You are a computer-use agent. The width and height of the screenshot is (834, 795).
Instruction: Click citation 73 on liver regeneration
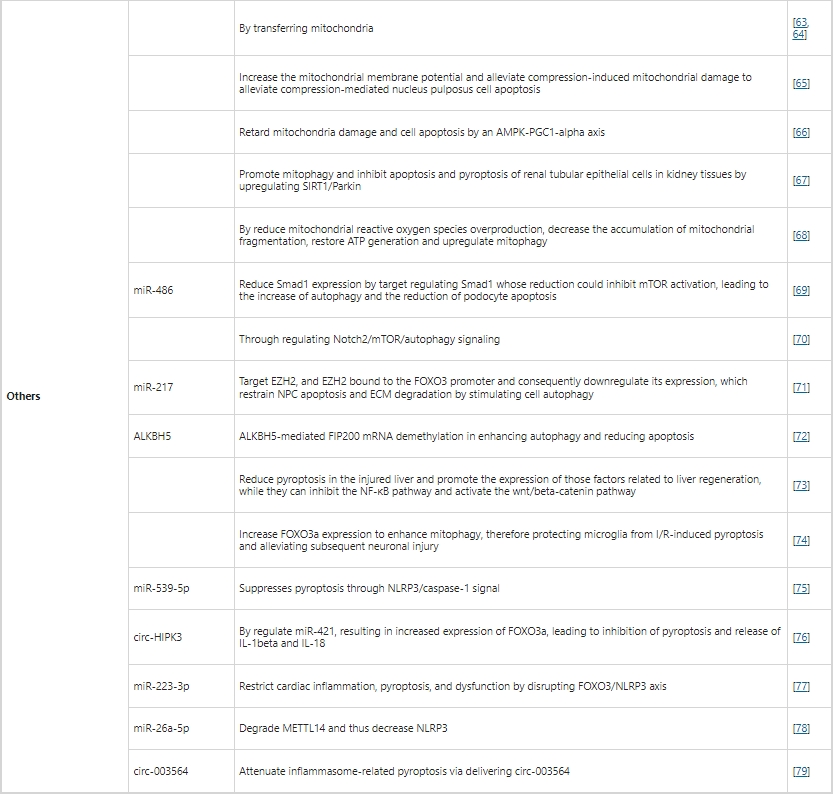801,485
